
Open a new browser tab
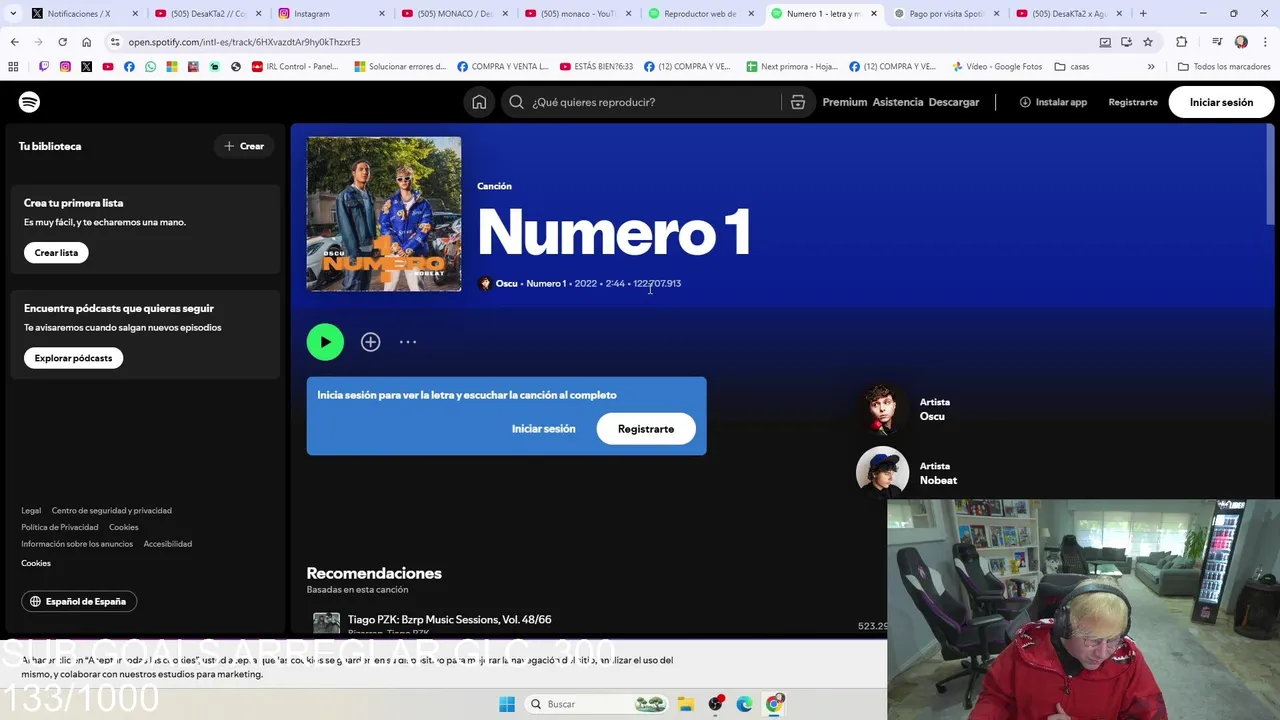tap(1143, 14)
